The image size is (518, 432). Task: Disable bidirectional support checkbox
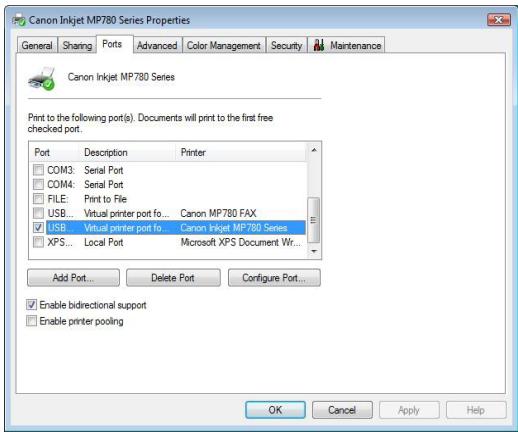(31, 305)
